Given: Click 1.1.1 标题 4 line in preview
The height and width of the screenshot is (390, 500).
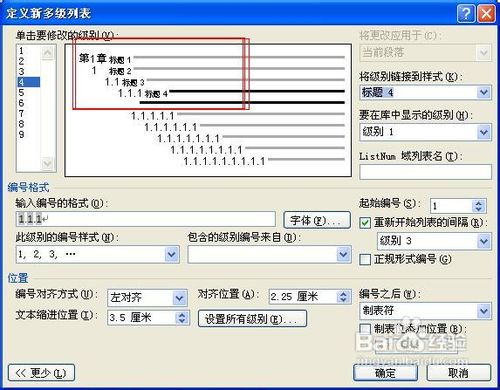Looking at the screenshot, I should click(231, 93).
